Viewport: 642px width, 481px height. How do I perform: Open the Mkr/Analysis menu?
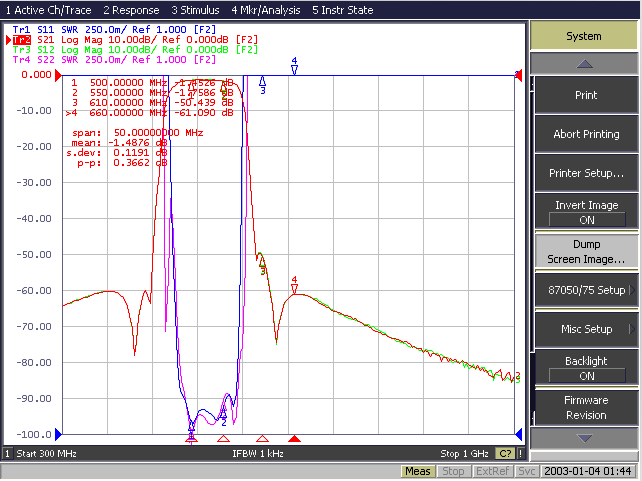266,10
